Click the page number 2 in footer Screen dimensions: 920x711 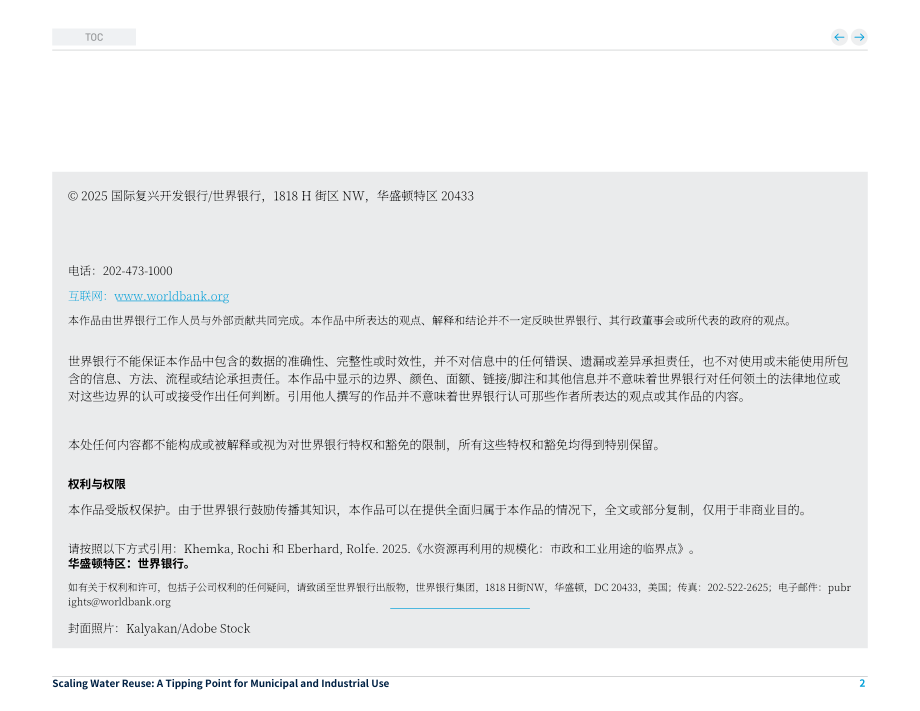click(862, 683)
